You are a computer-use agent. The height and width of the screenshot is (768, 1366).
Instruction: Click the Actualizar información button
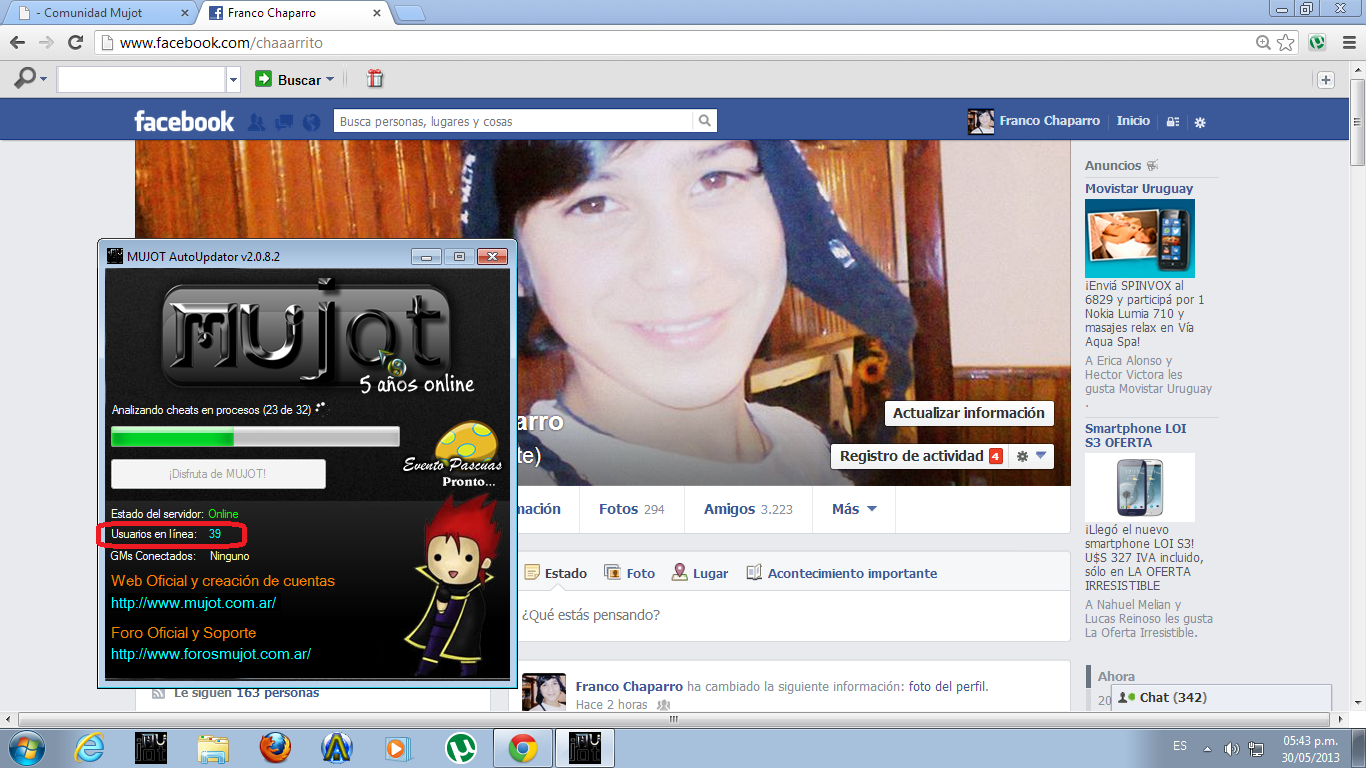[968, 413]
